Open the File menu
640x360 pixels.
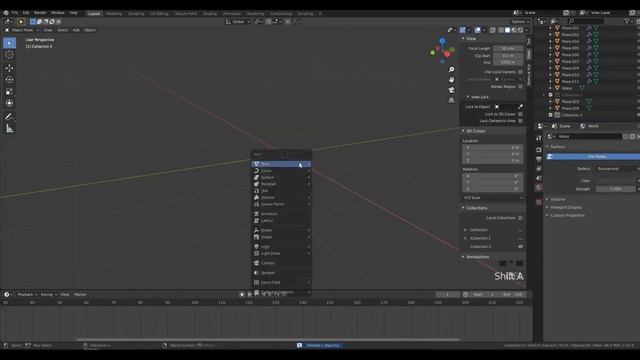click(x=15, y=13)
